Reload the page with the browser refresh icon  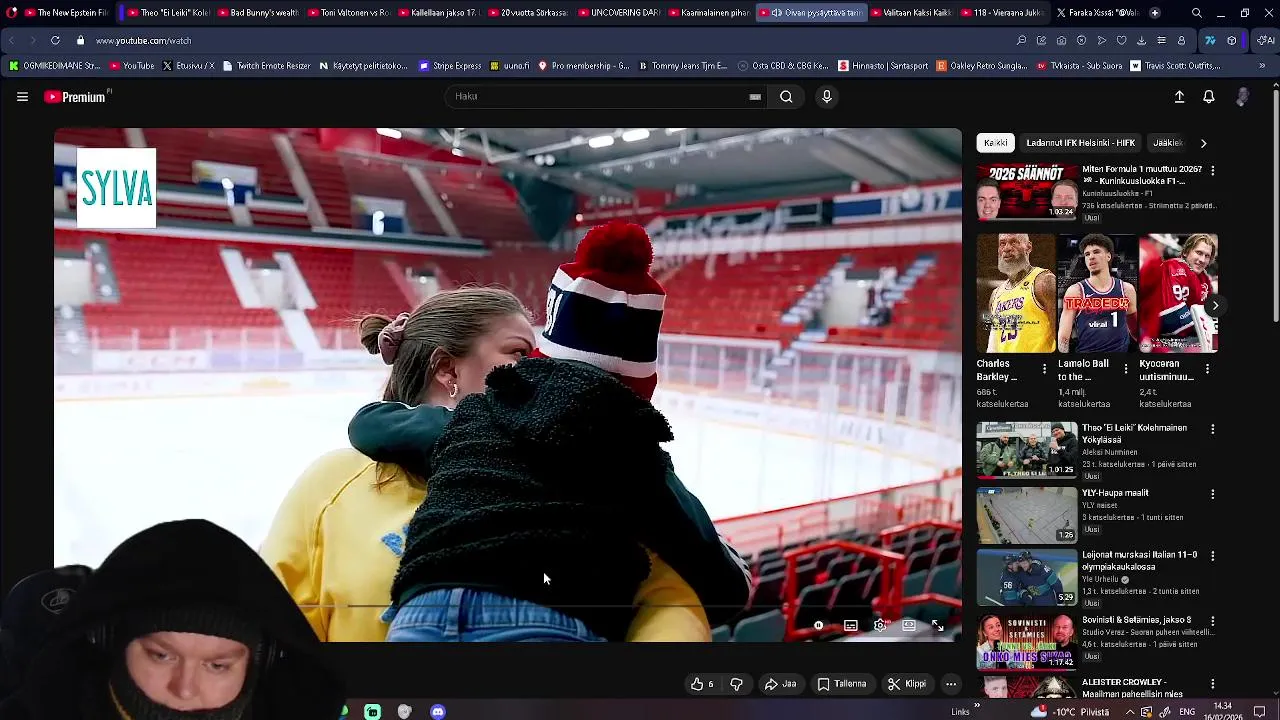(55, 41)
